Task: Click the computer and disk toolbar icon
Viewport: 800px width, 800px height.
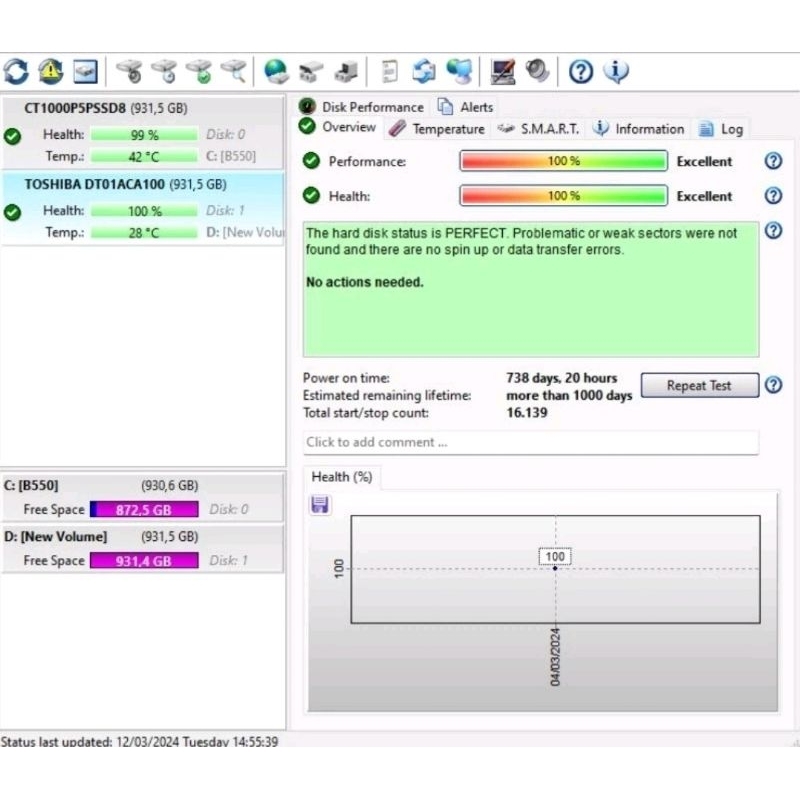Action: point(346,71)
